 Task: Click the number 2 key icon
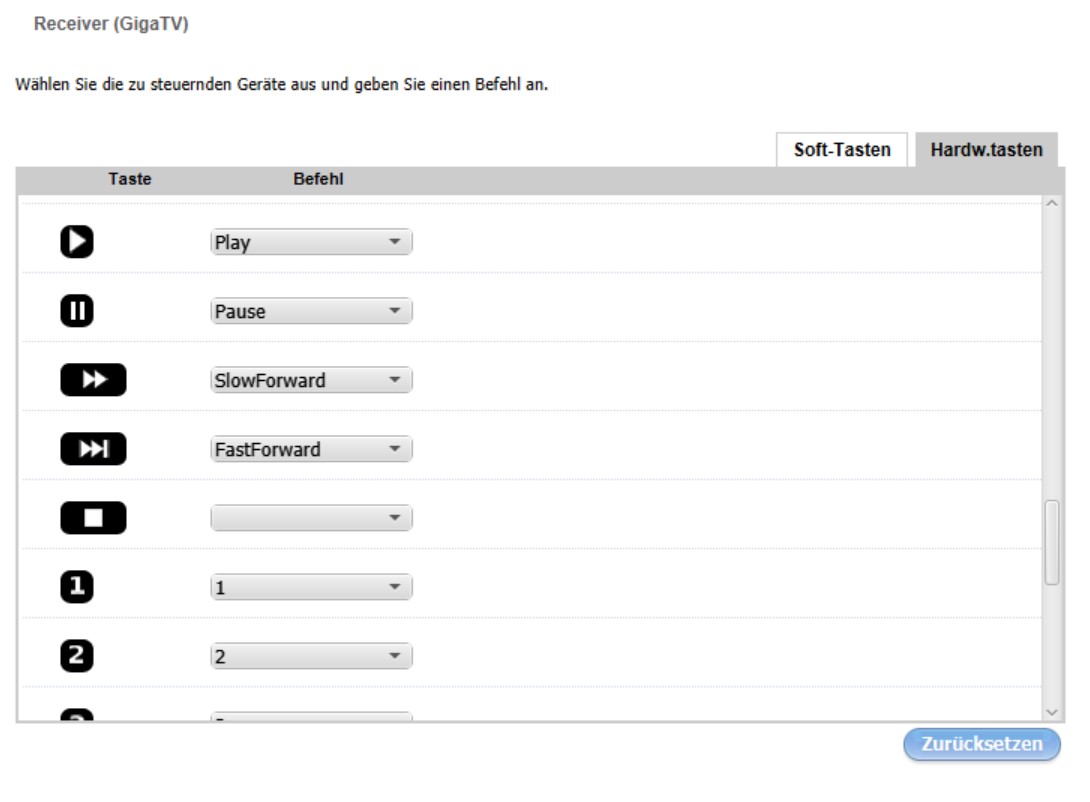[76, 656]
